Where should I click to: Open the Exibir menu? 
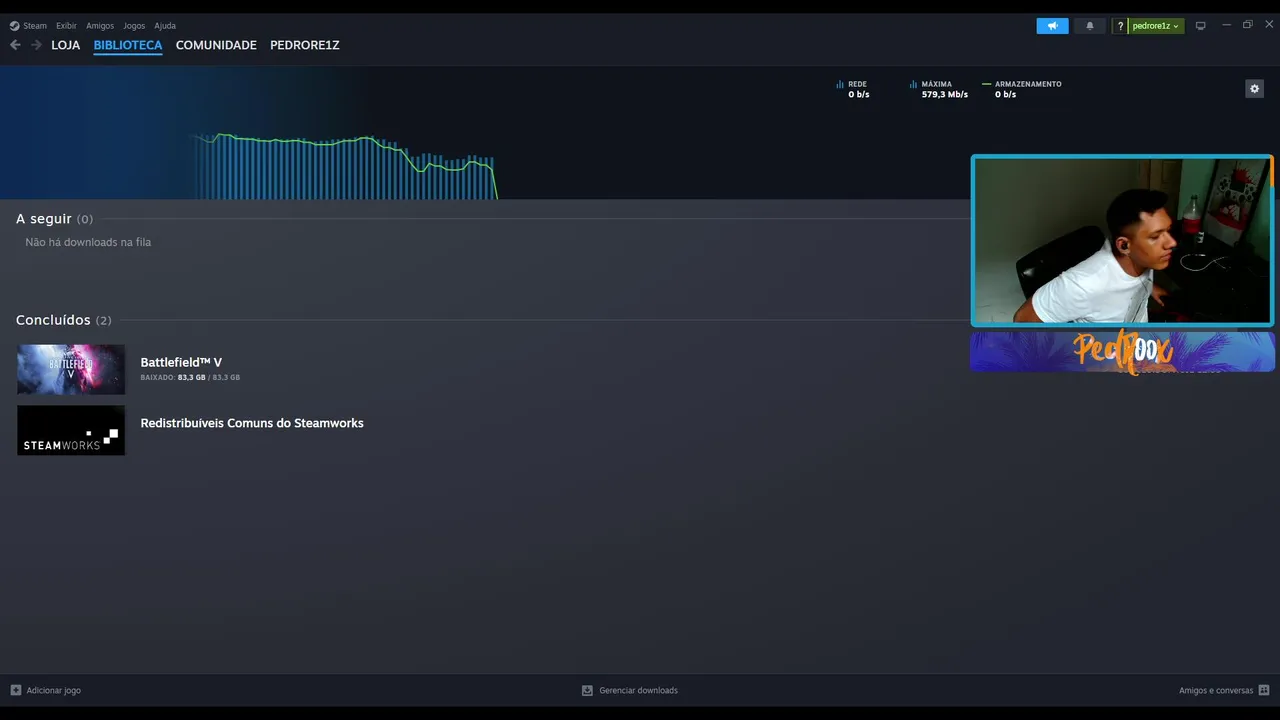(x=66, y=26)
